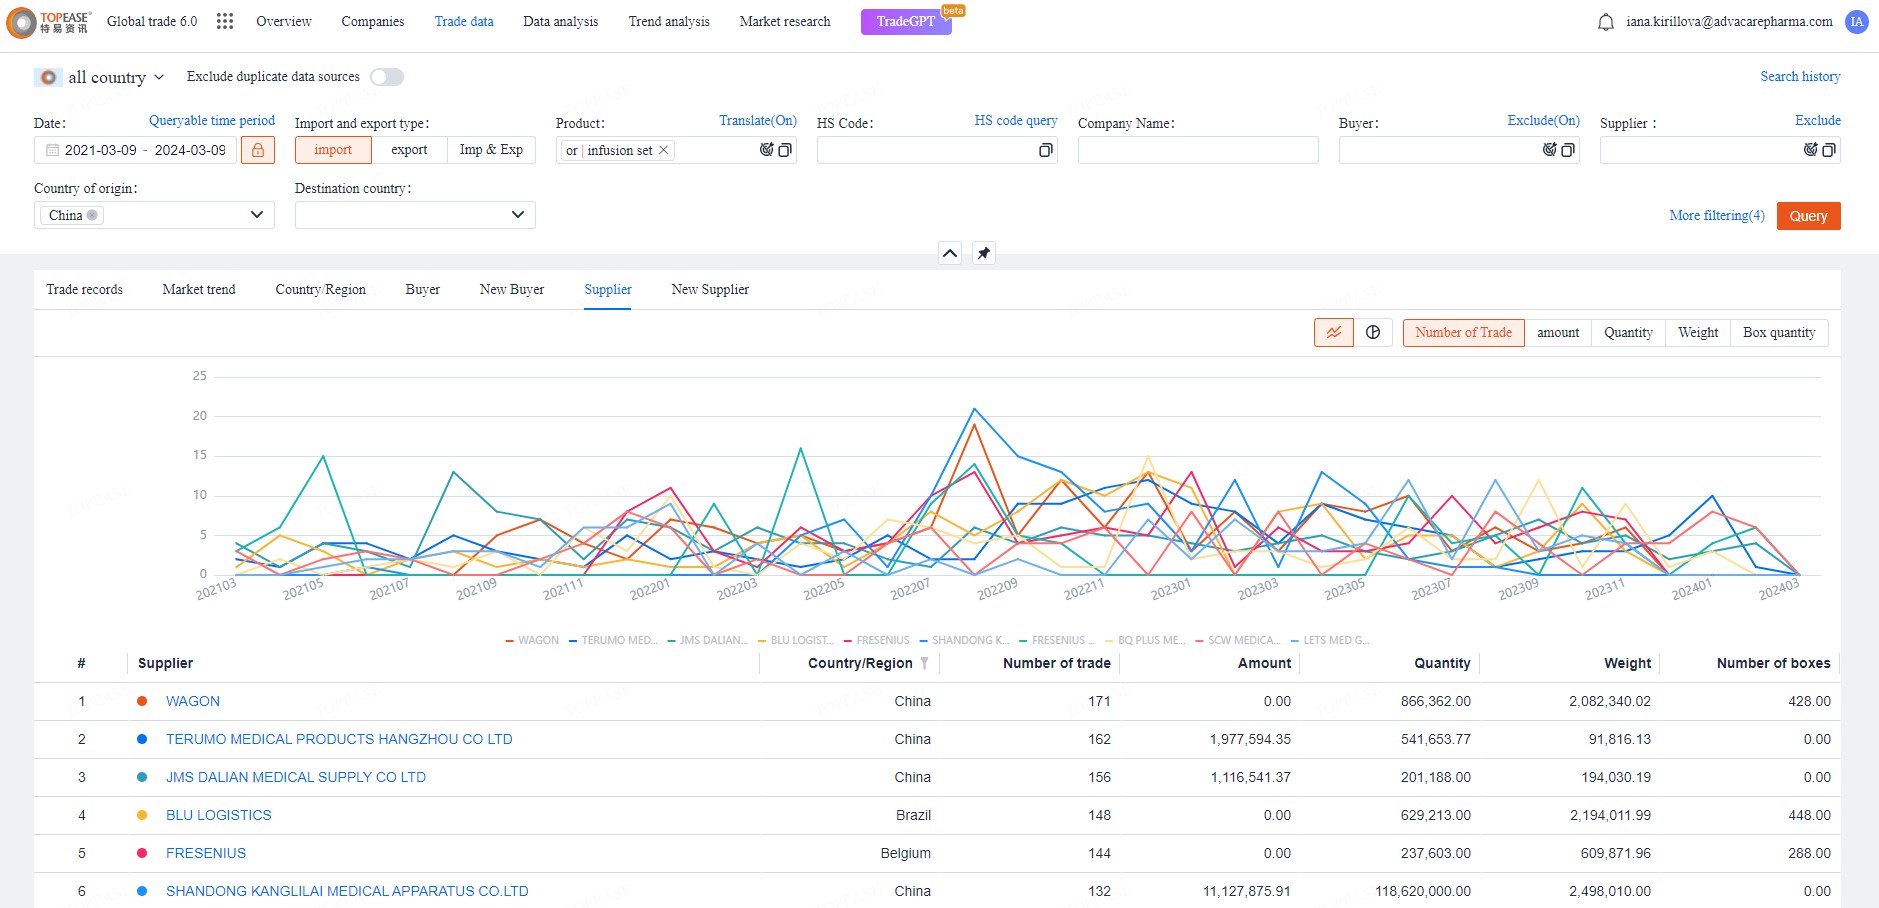Switch to Country/Region tab
The height and width of the screenshot is (908, 1879).
321,289
